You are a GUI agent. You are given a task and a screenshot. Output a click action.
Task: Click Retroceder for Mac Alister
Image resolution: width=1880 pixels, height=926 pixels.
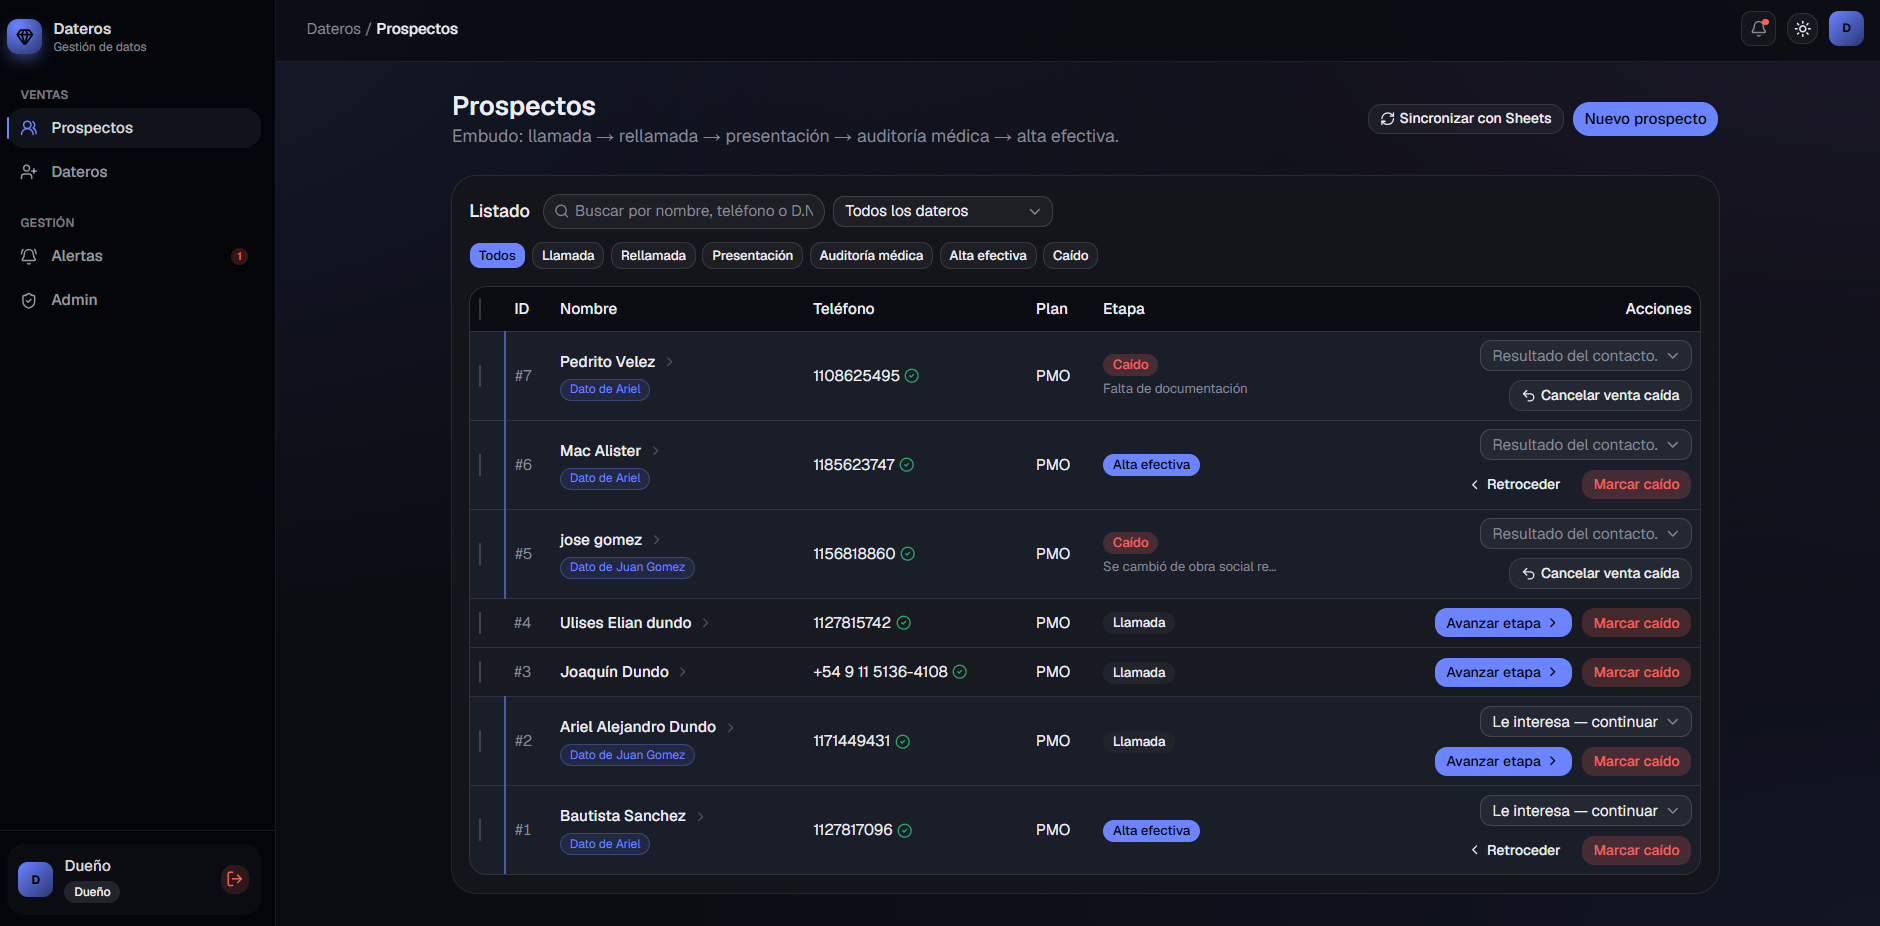[1516, 485]
